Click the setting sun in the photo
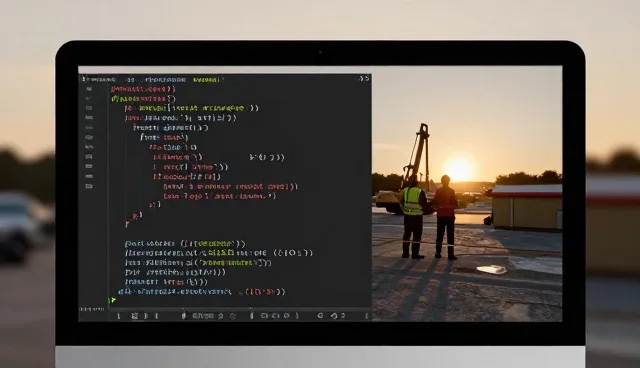The height and width of the screenshot is (368, 640). click(459, 168)
